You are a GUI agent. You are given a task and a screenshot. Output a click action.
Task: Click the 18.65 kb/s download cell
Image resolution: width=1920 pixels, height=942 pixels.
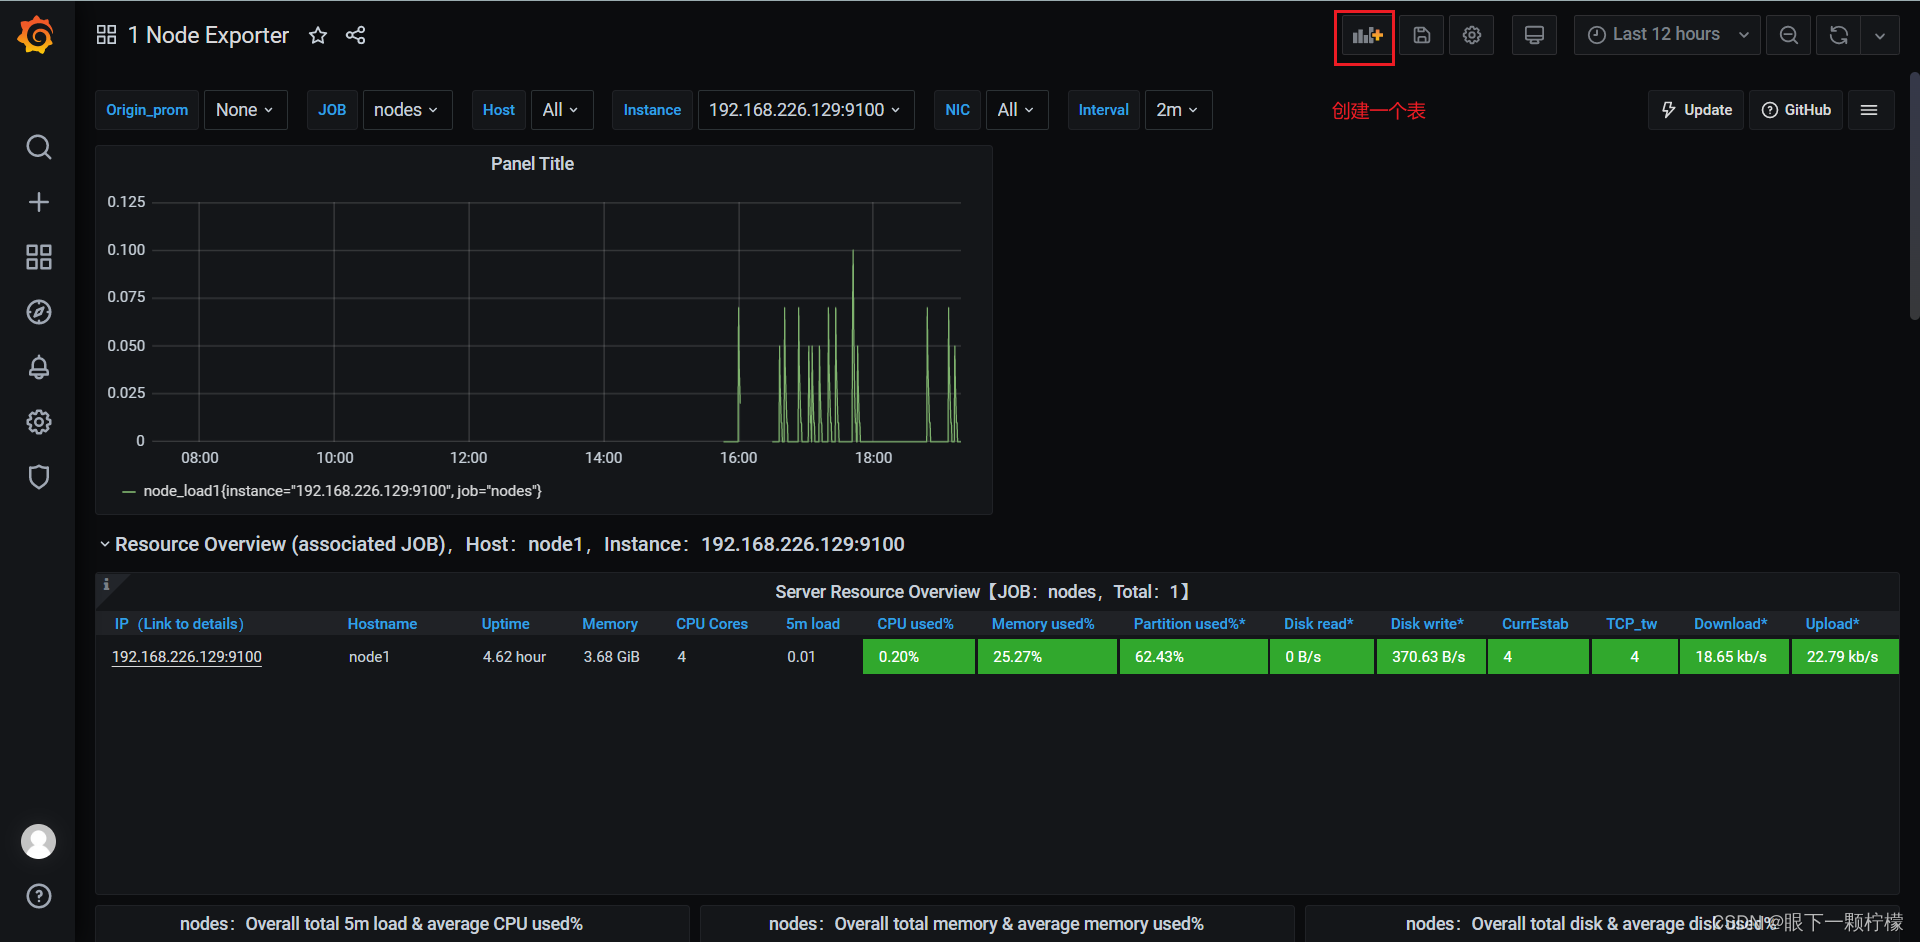point(1734,657)
